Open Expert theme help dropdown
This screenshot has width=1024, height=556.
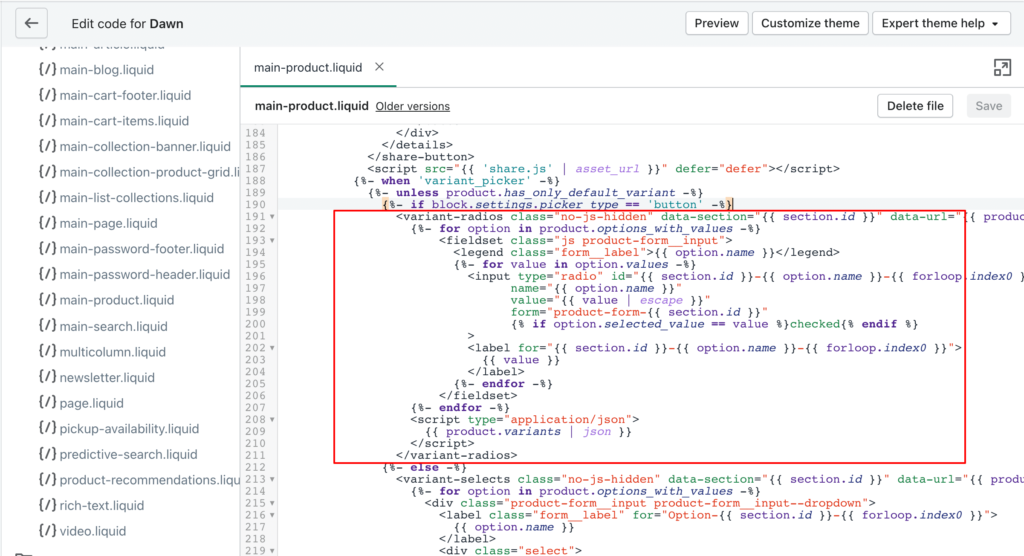(x=941, y=24)
